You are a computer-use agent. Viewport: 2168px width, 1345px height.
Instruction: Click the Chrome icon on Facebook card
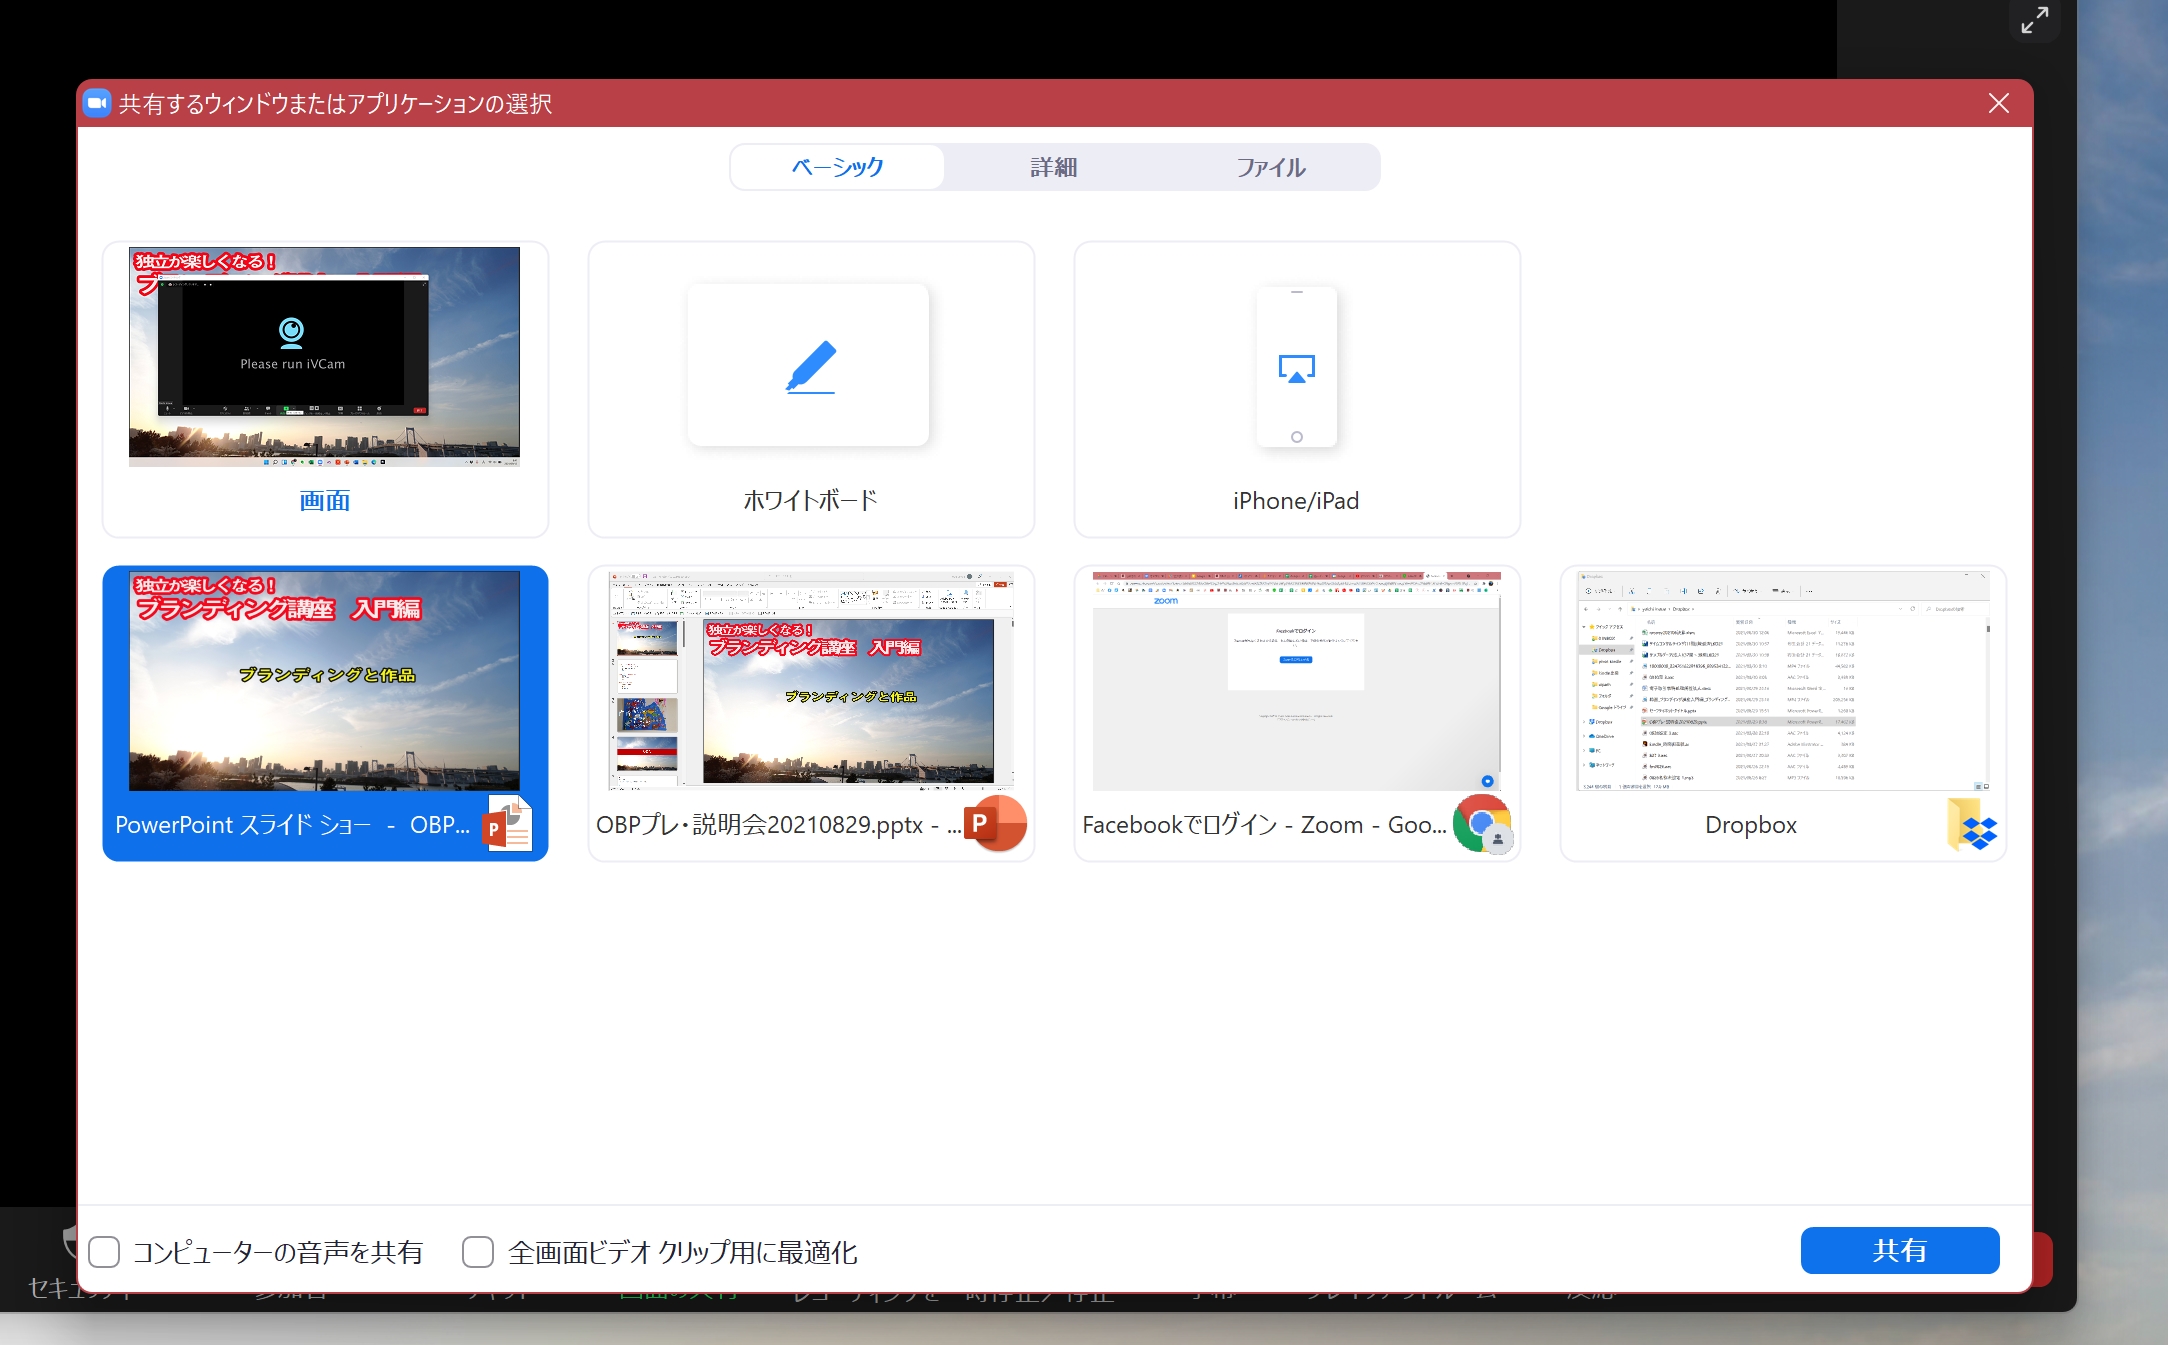click(1482, 824)
